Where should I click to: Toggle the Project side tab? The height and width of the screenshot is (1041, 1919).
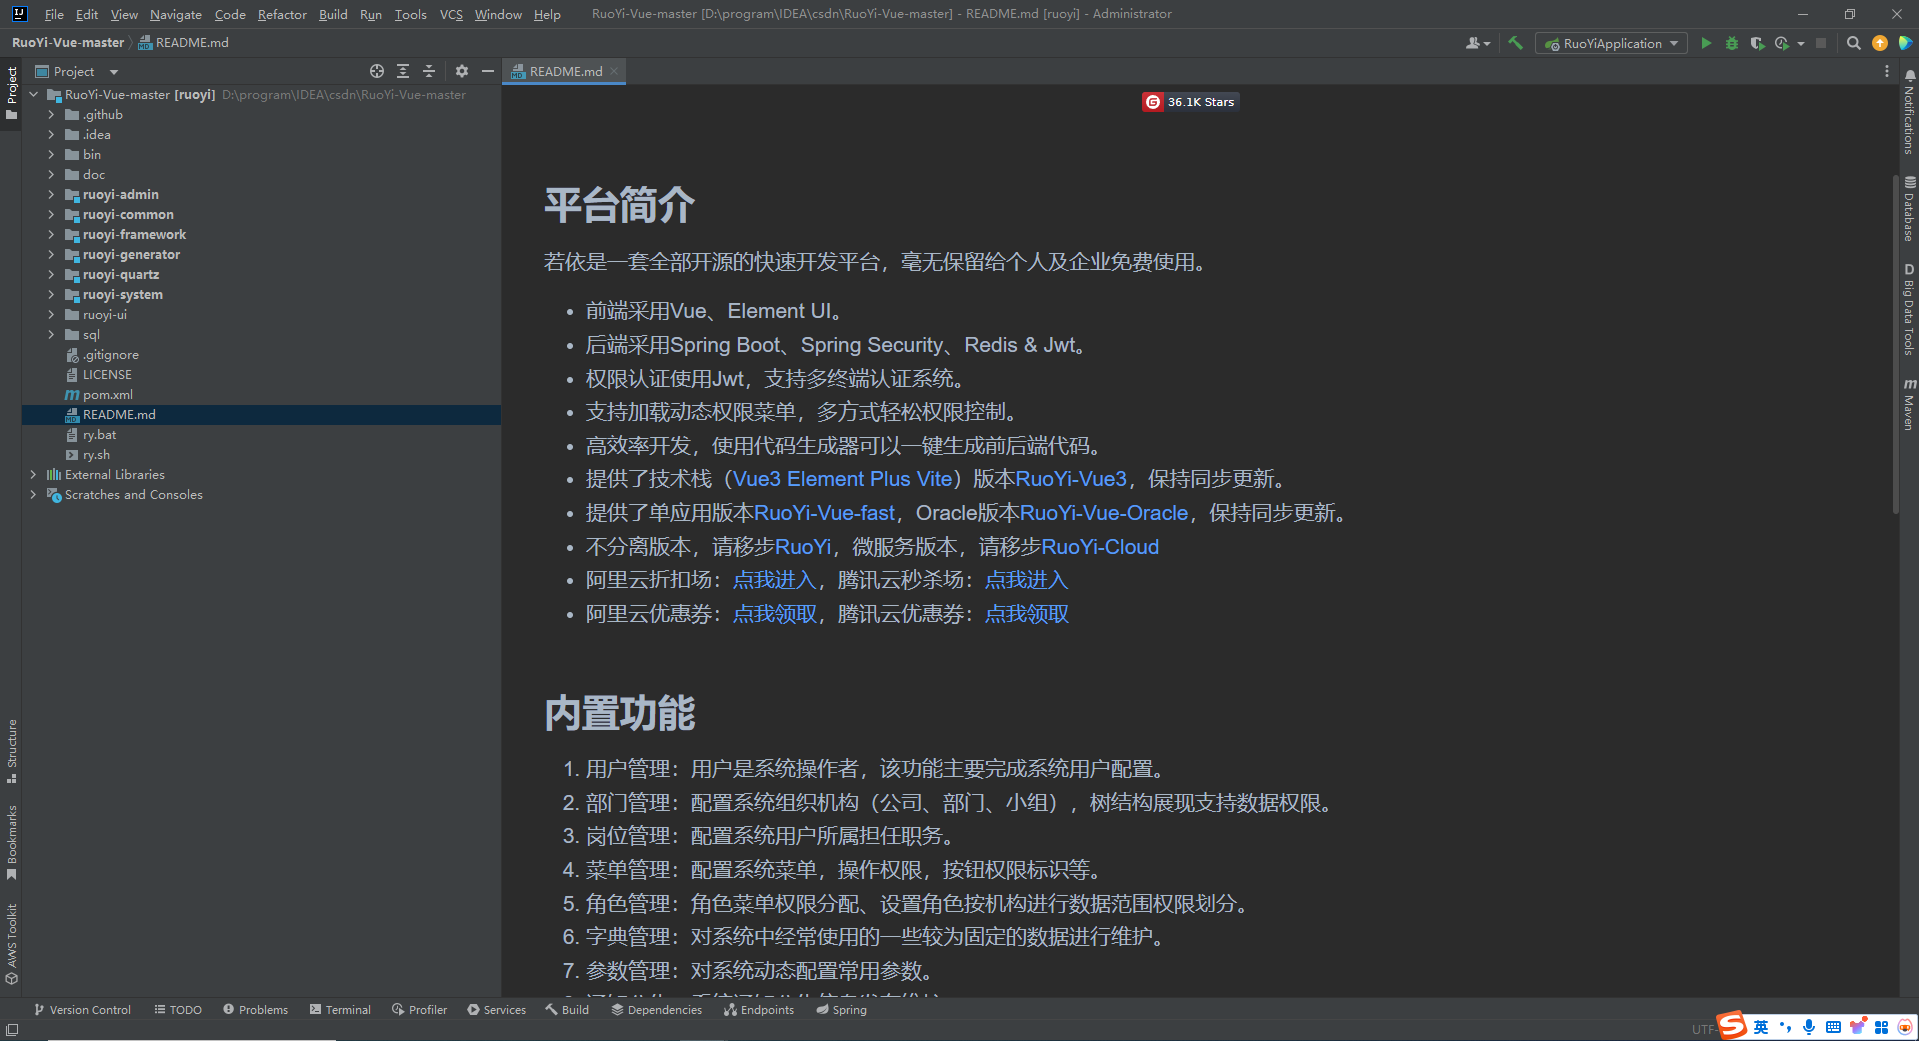click(x=11, y=93)
